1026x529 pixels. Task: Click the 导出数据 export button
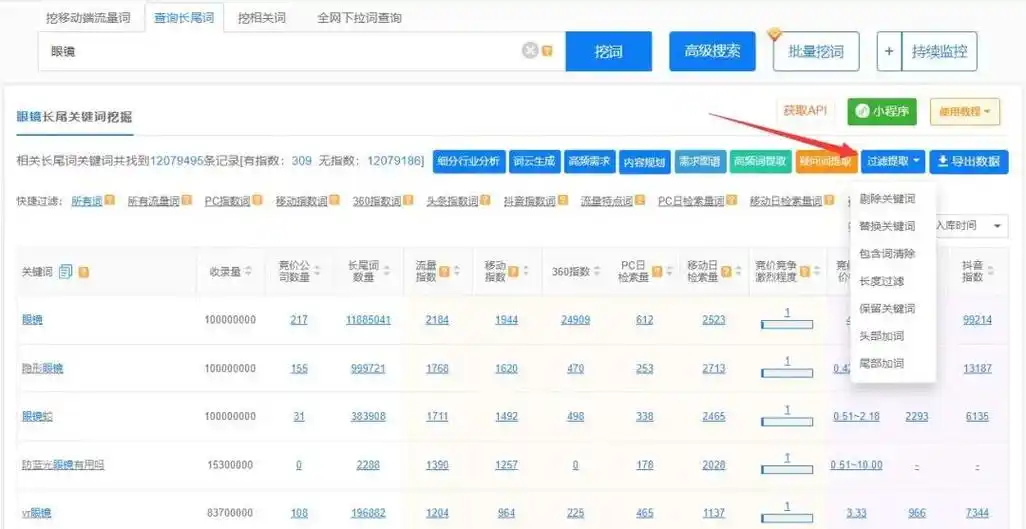pyautogui.click(x=969, y=161)
